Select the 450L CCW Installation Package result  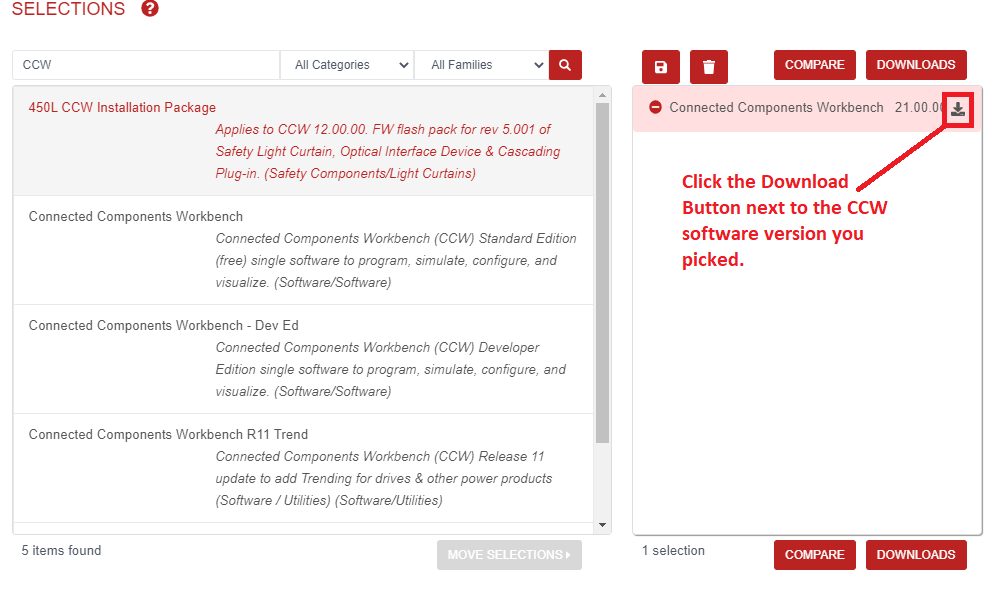(304, 141)
